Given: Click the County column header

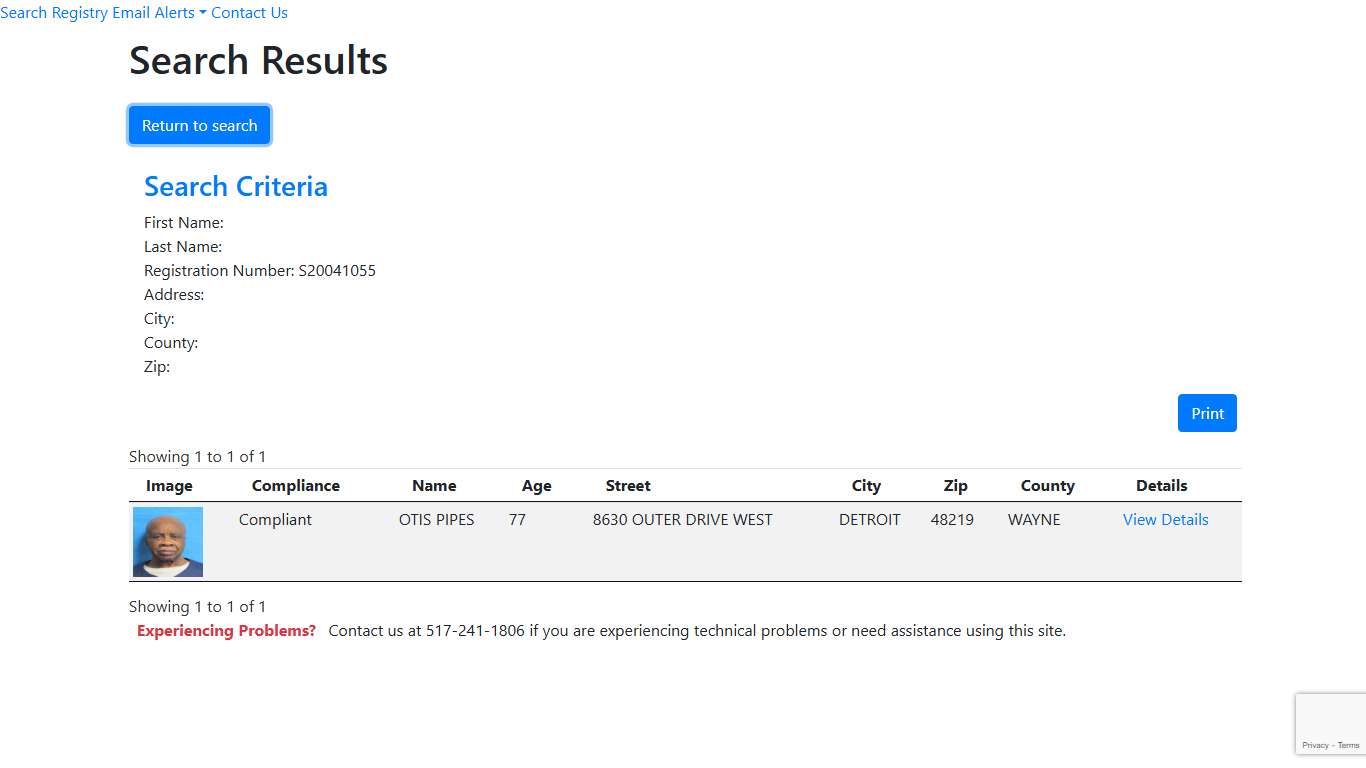Looking at the screenshot, I should tap(1047, 486).
